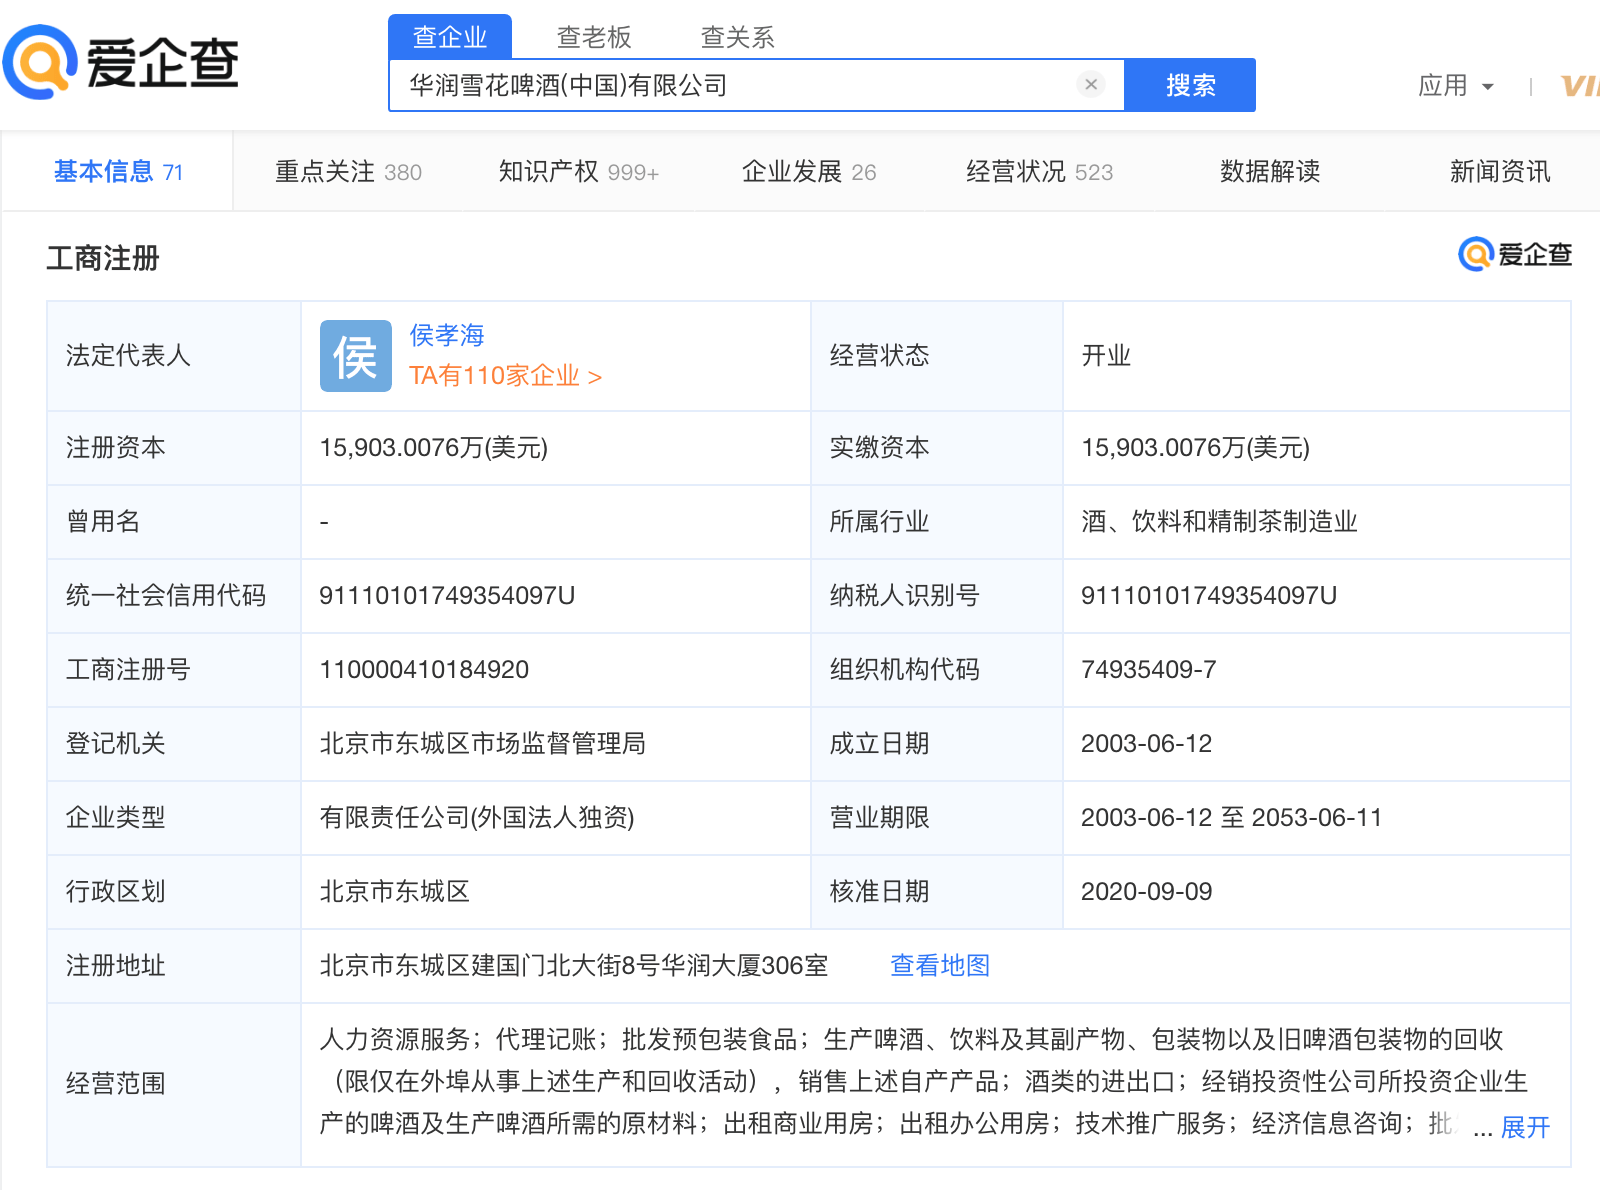Click the blue 搜索 button
Viewport: 1600px width, 1190px height.
[1190, 85]
